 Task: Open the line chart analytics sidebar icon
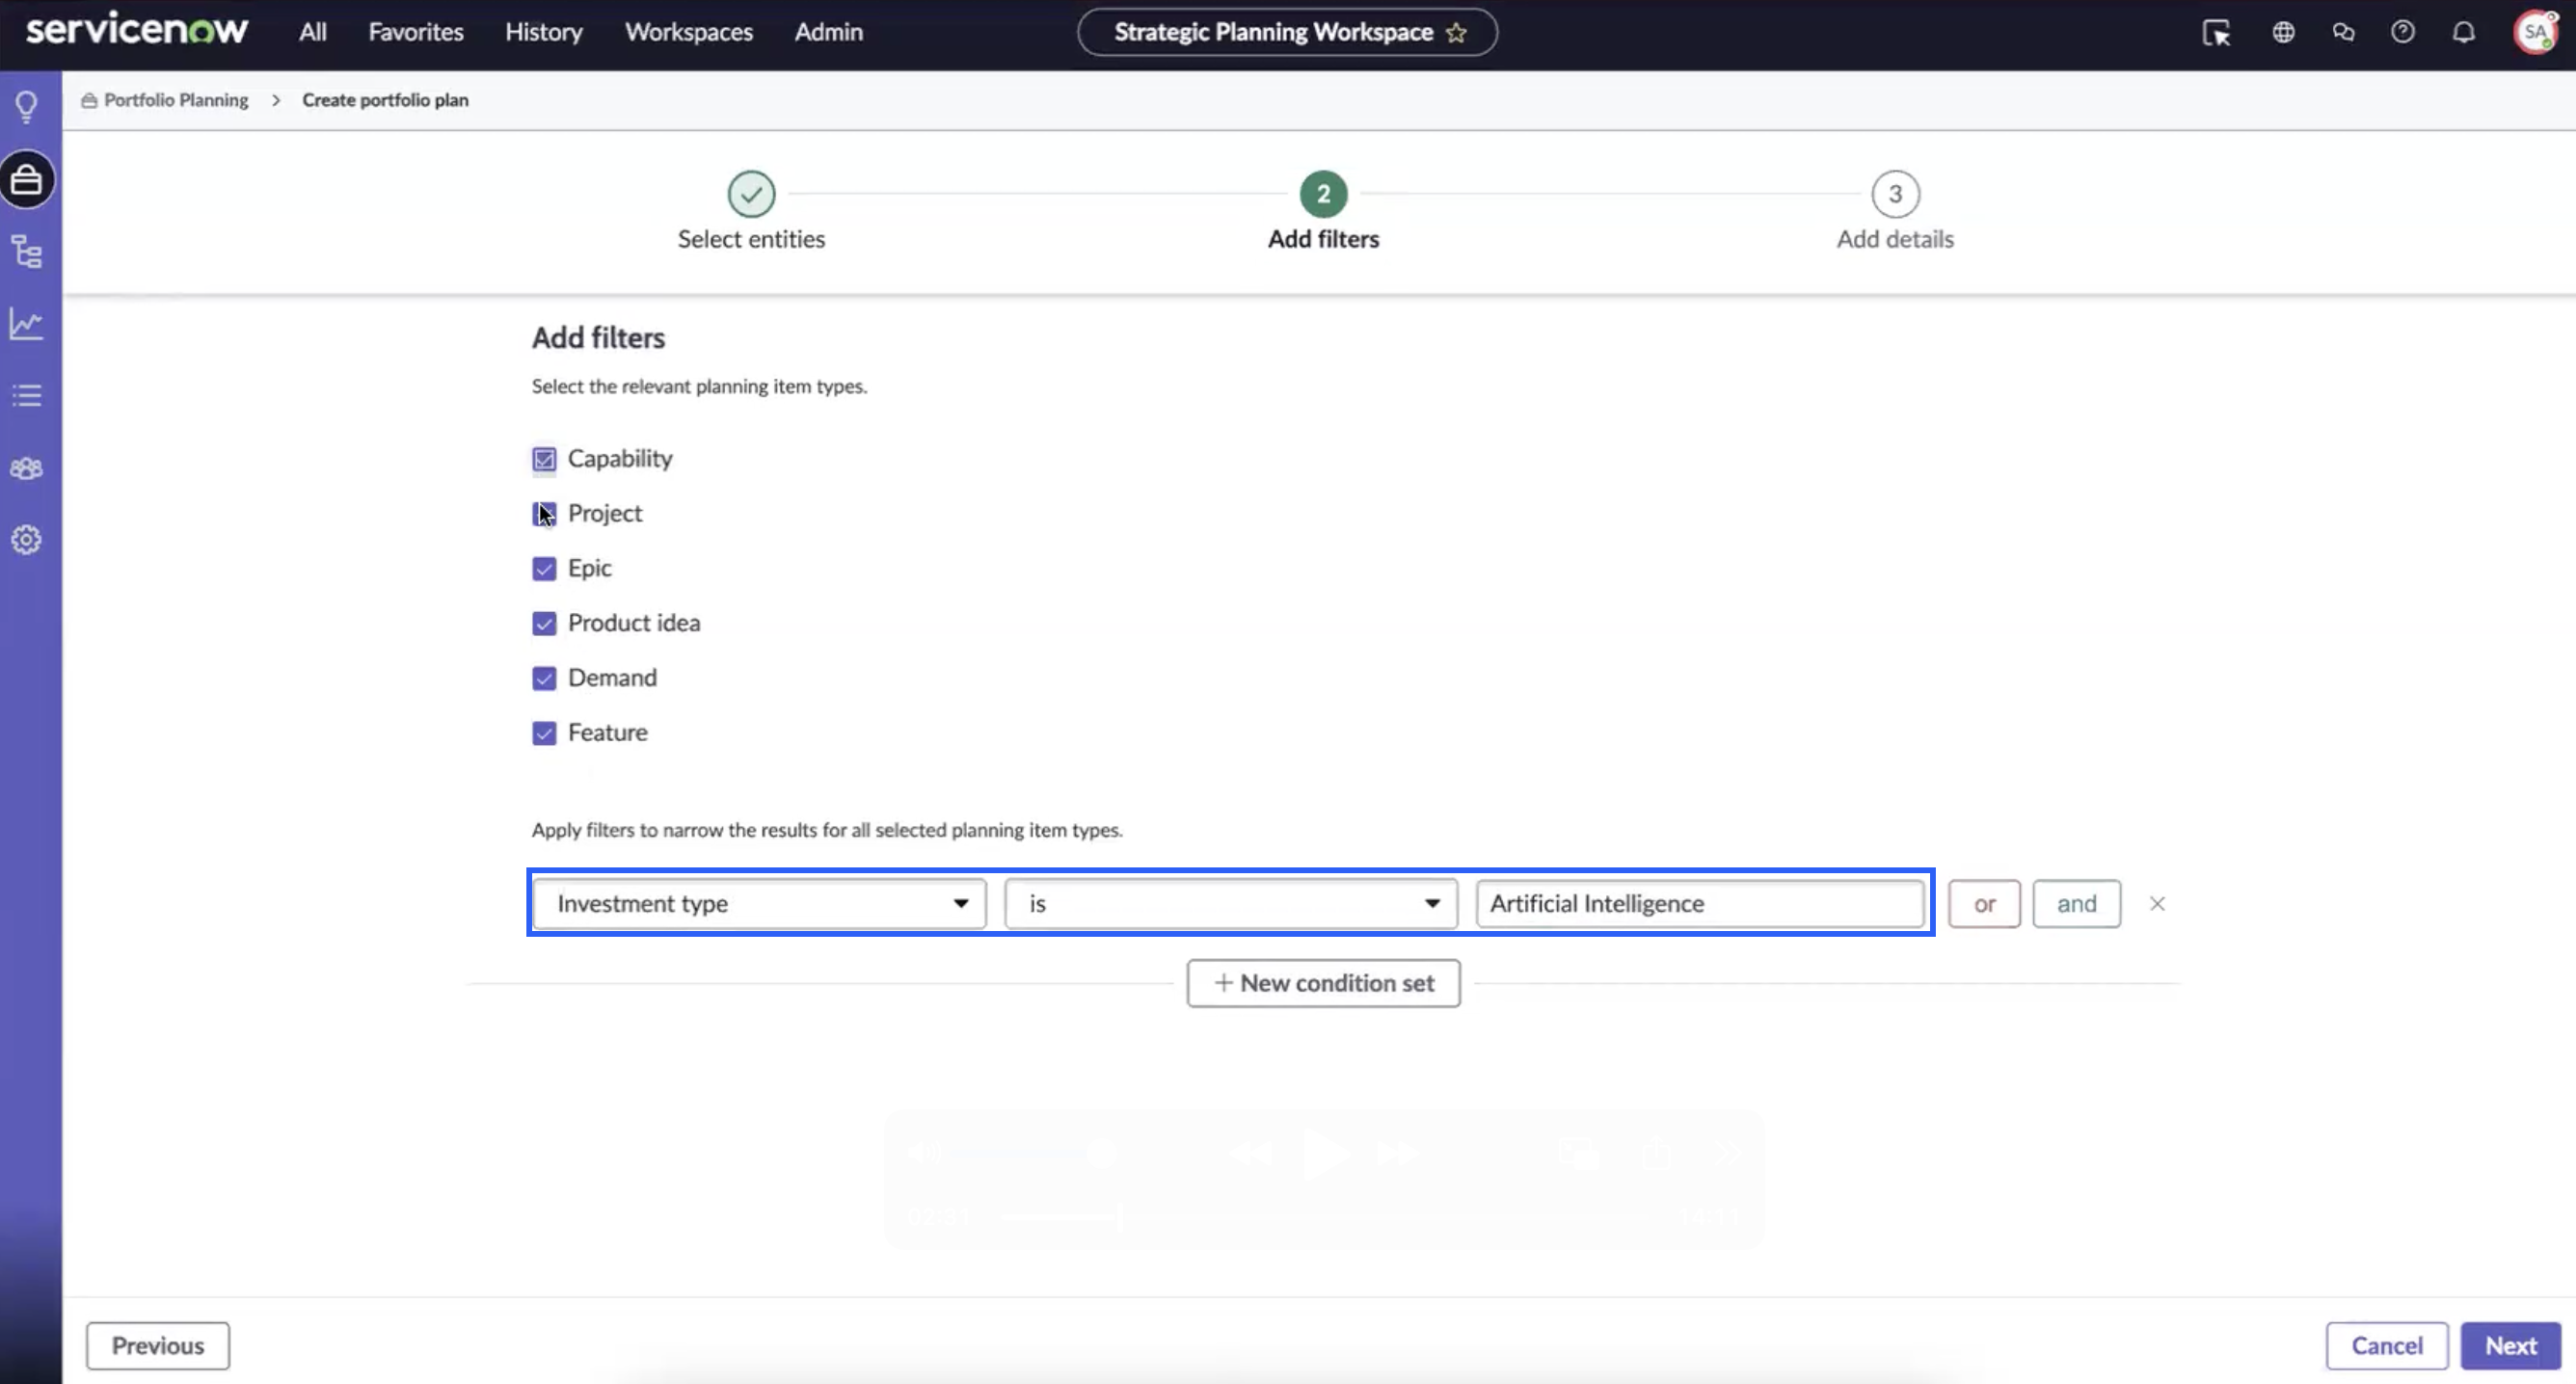(x=27, y=323)
